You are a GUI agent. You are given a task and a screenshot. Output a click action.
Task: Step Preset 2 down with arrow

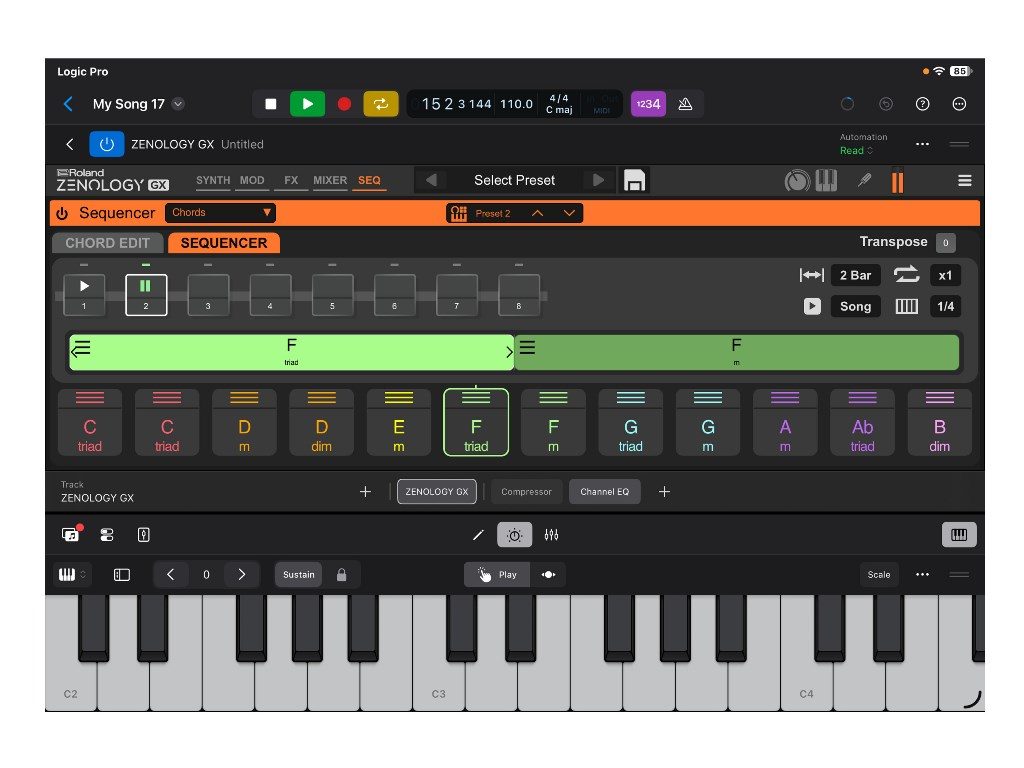pyautogui.click(x=569, y=214)
